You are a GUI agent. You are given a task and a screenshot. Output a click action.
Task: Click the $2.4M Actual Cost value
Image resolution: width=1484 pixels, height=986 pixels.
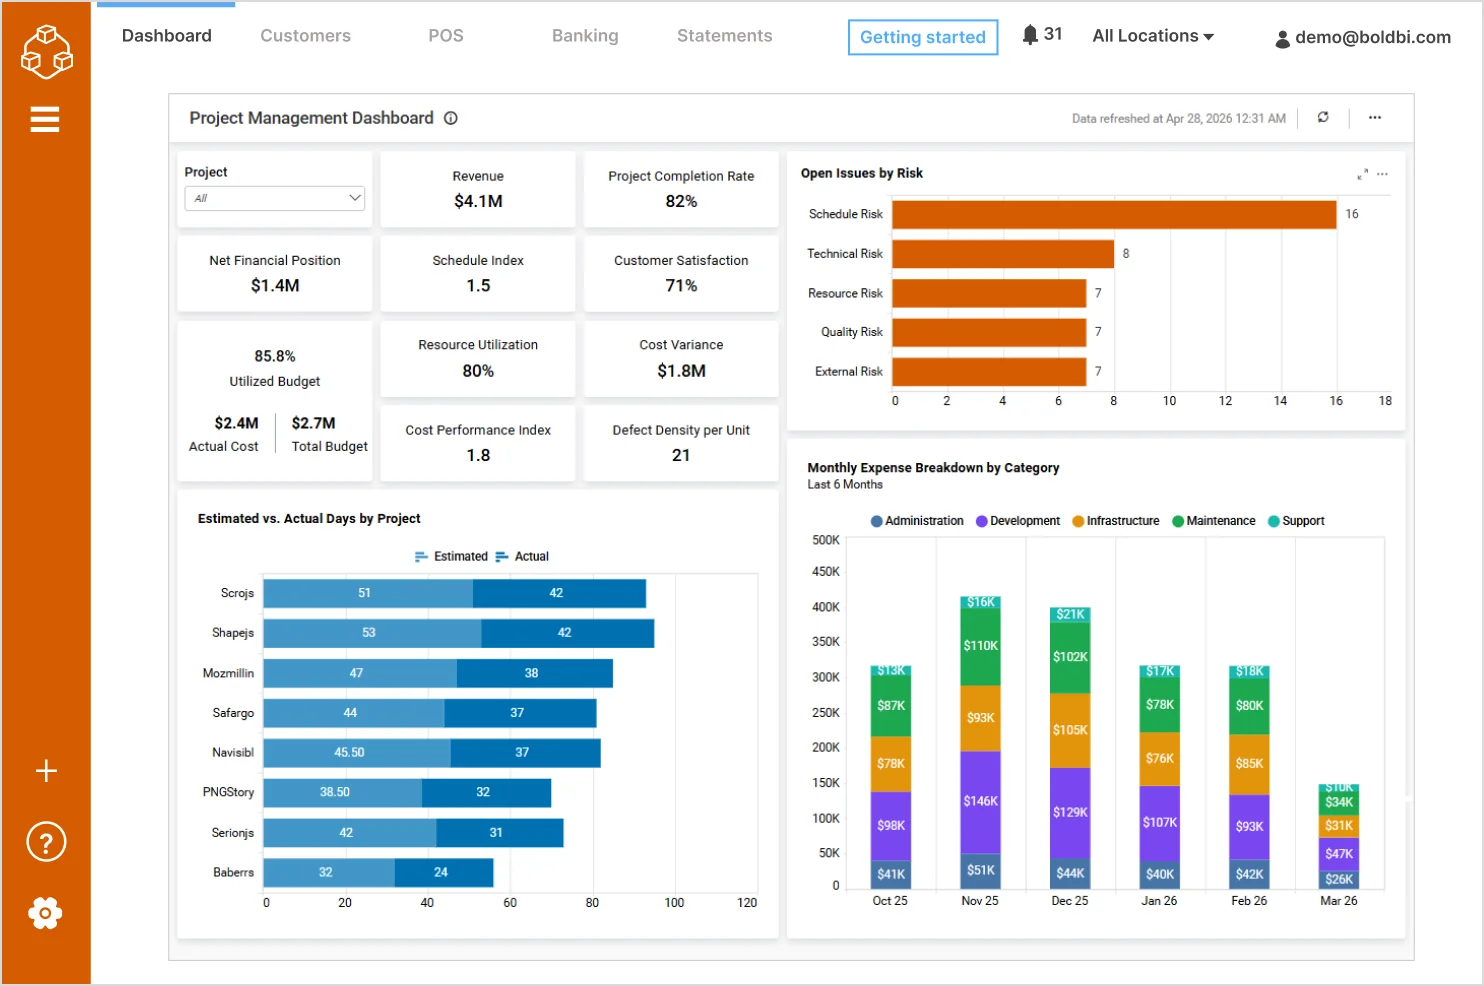click(236, 424)
